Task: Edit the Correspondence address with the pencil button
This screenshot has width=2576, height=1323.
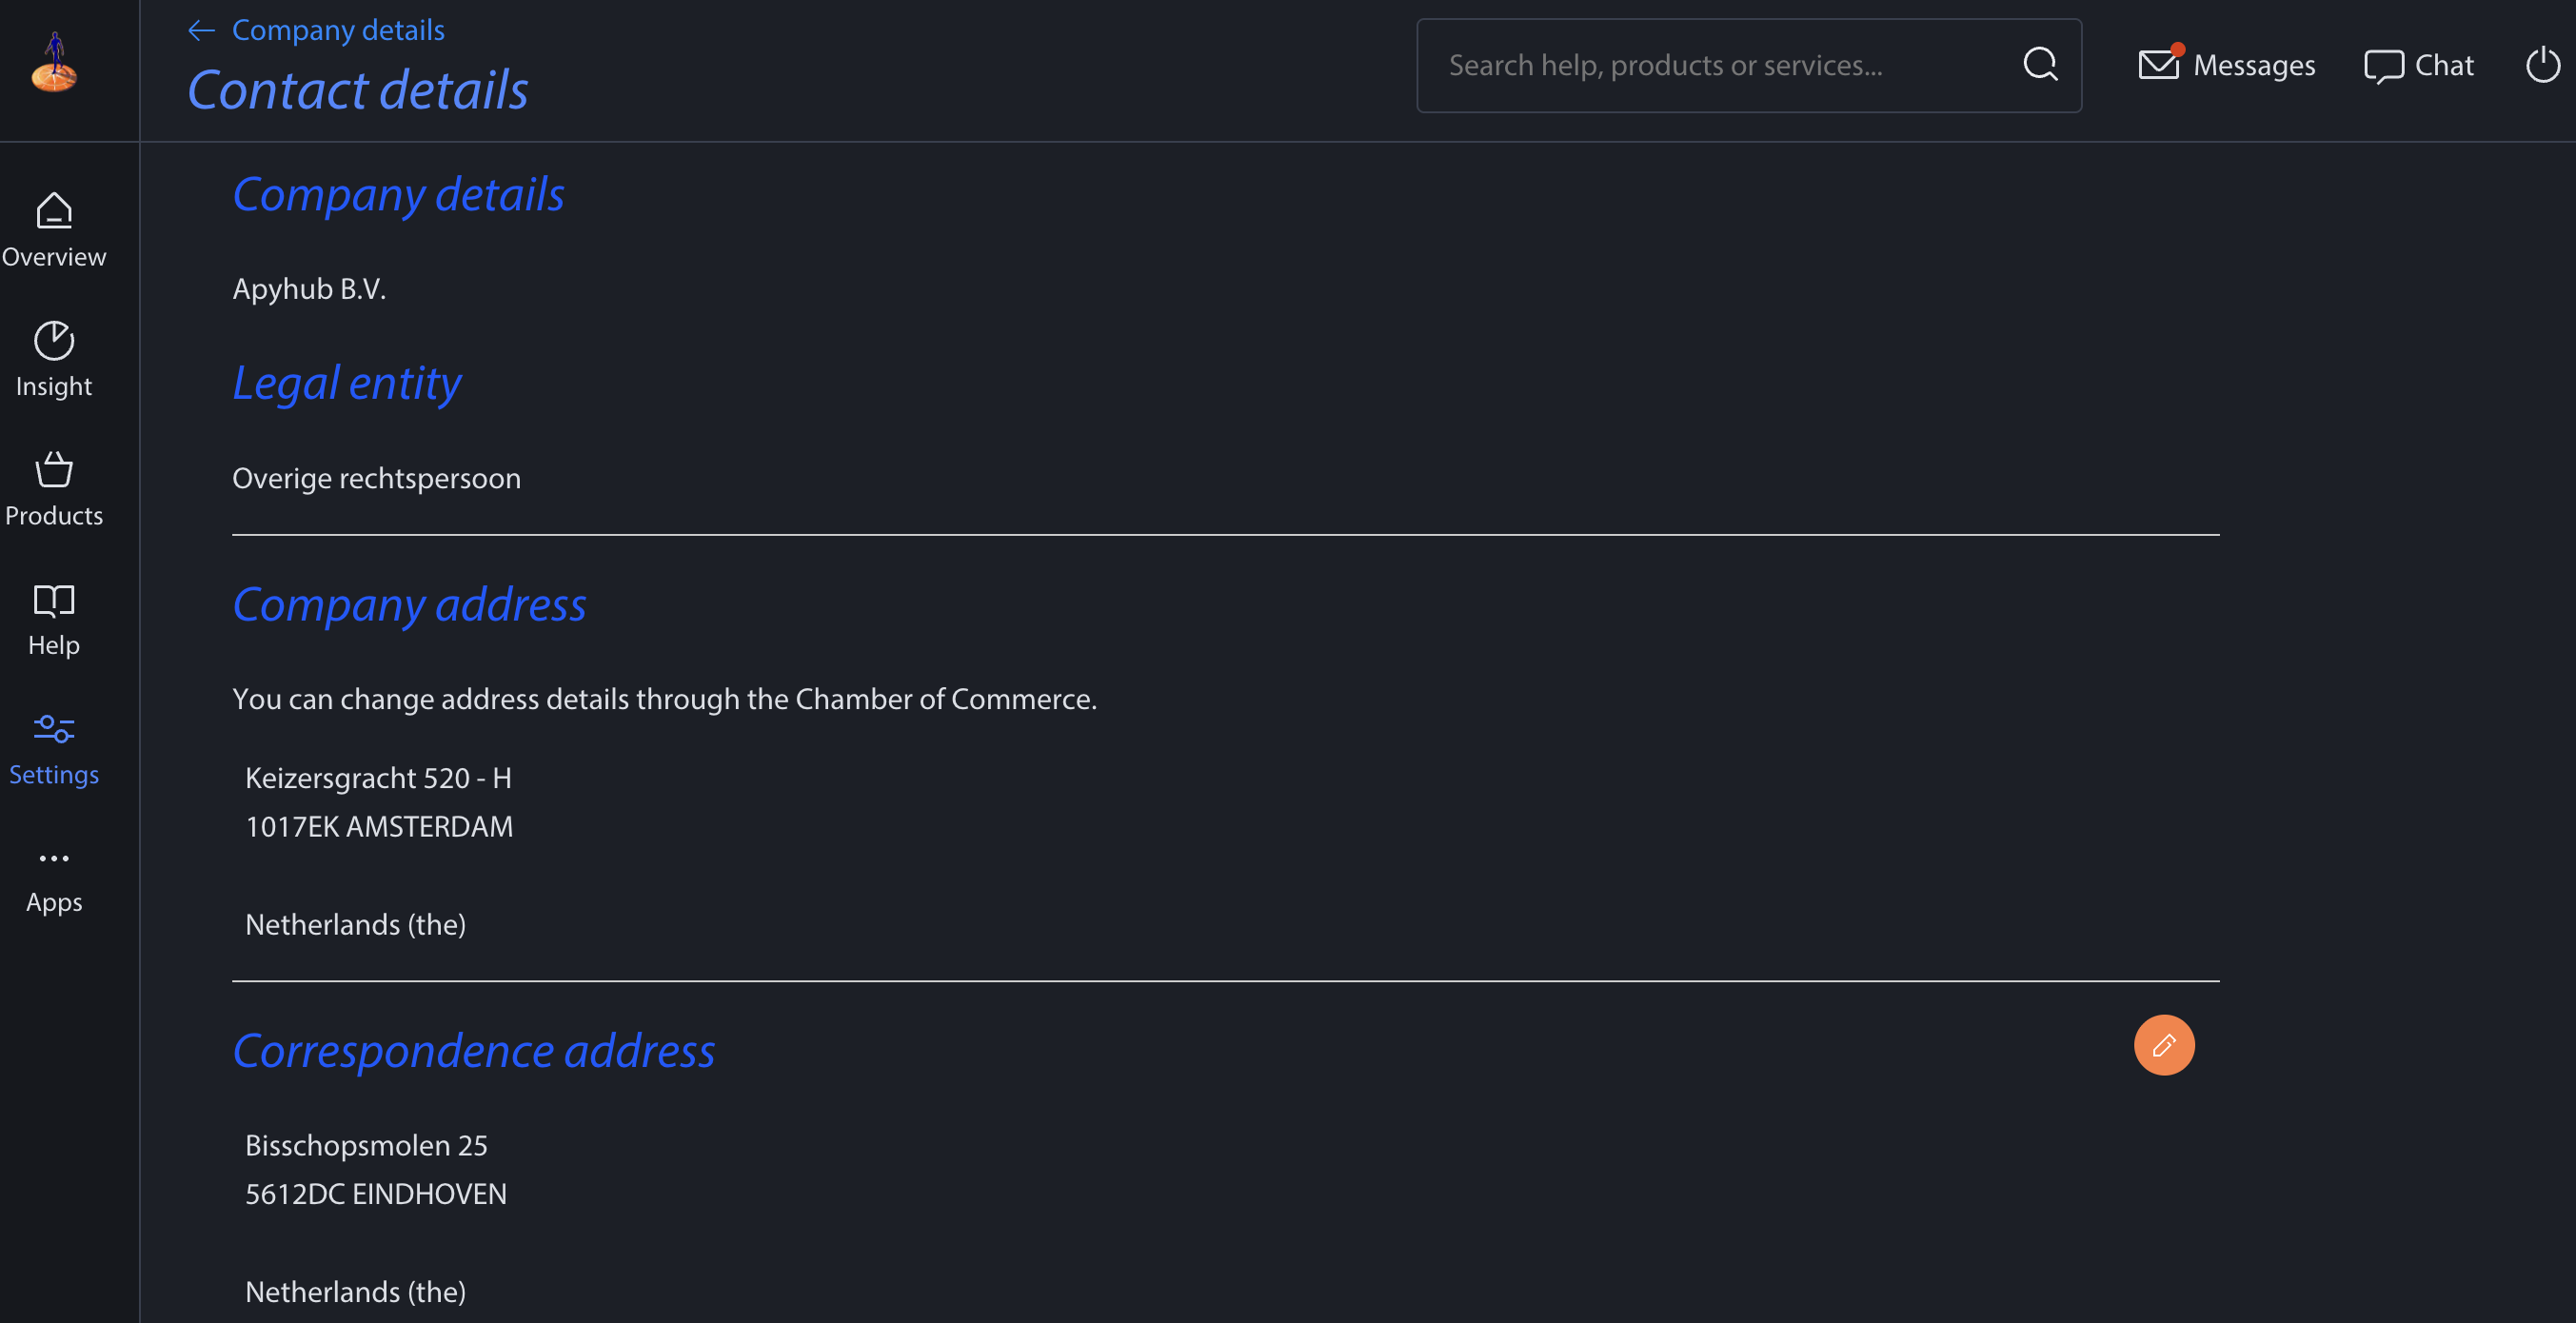Action: pos(2164,1044)
